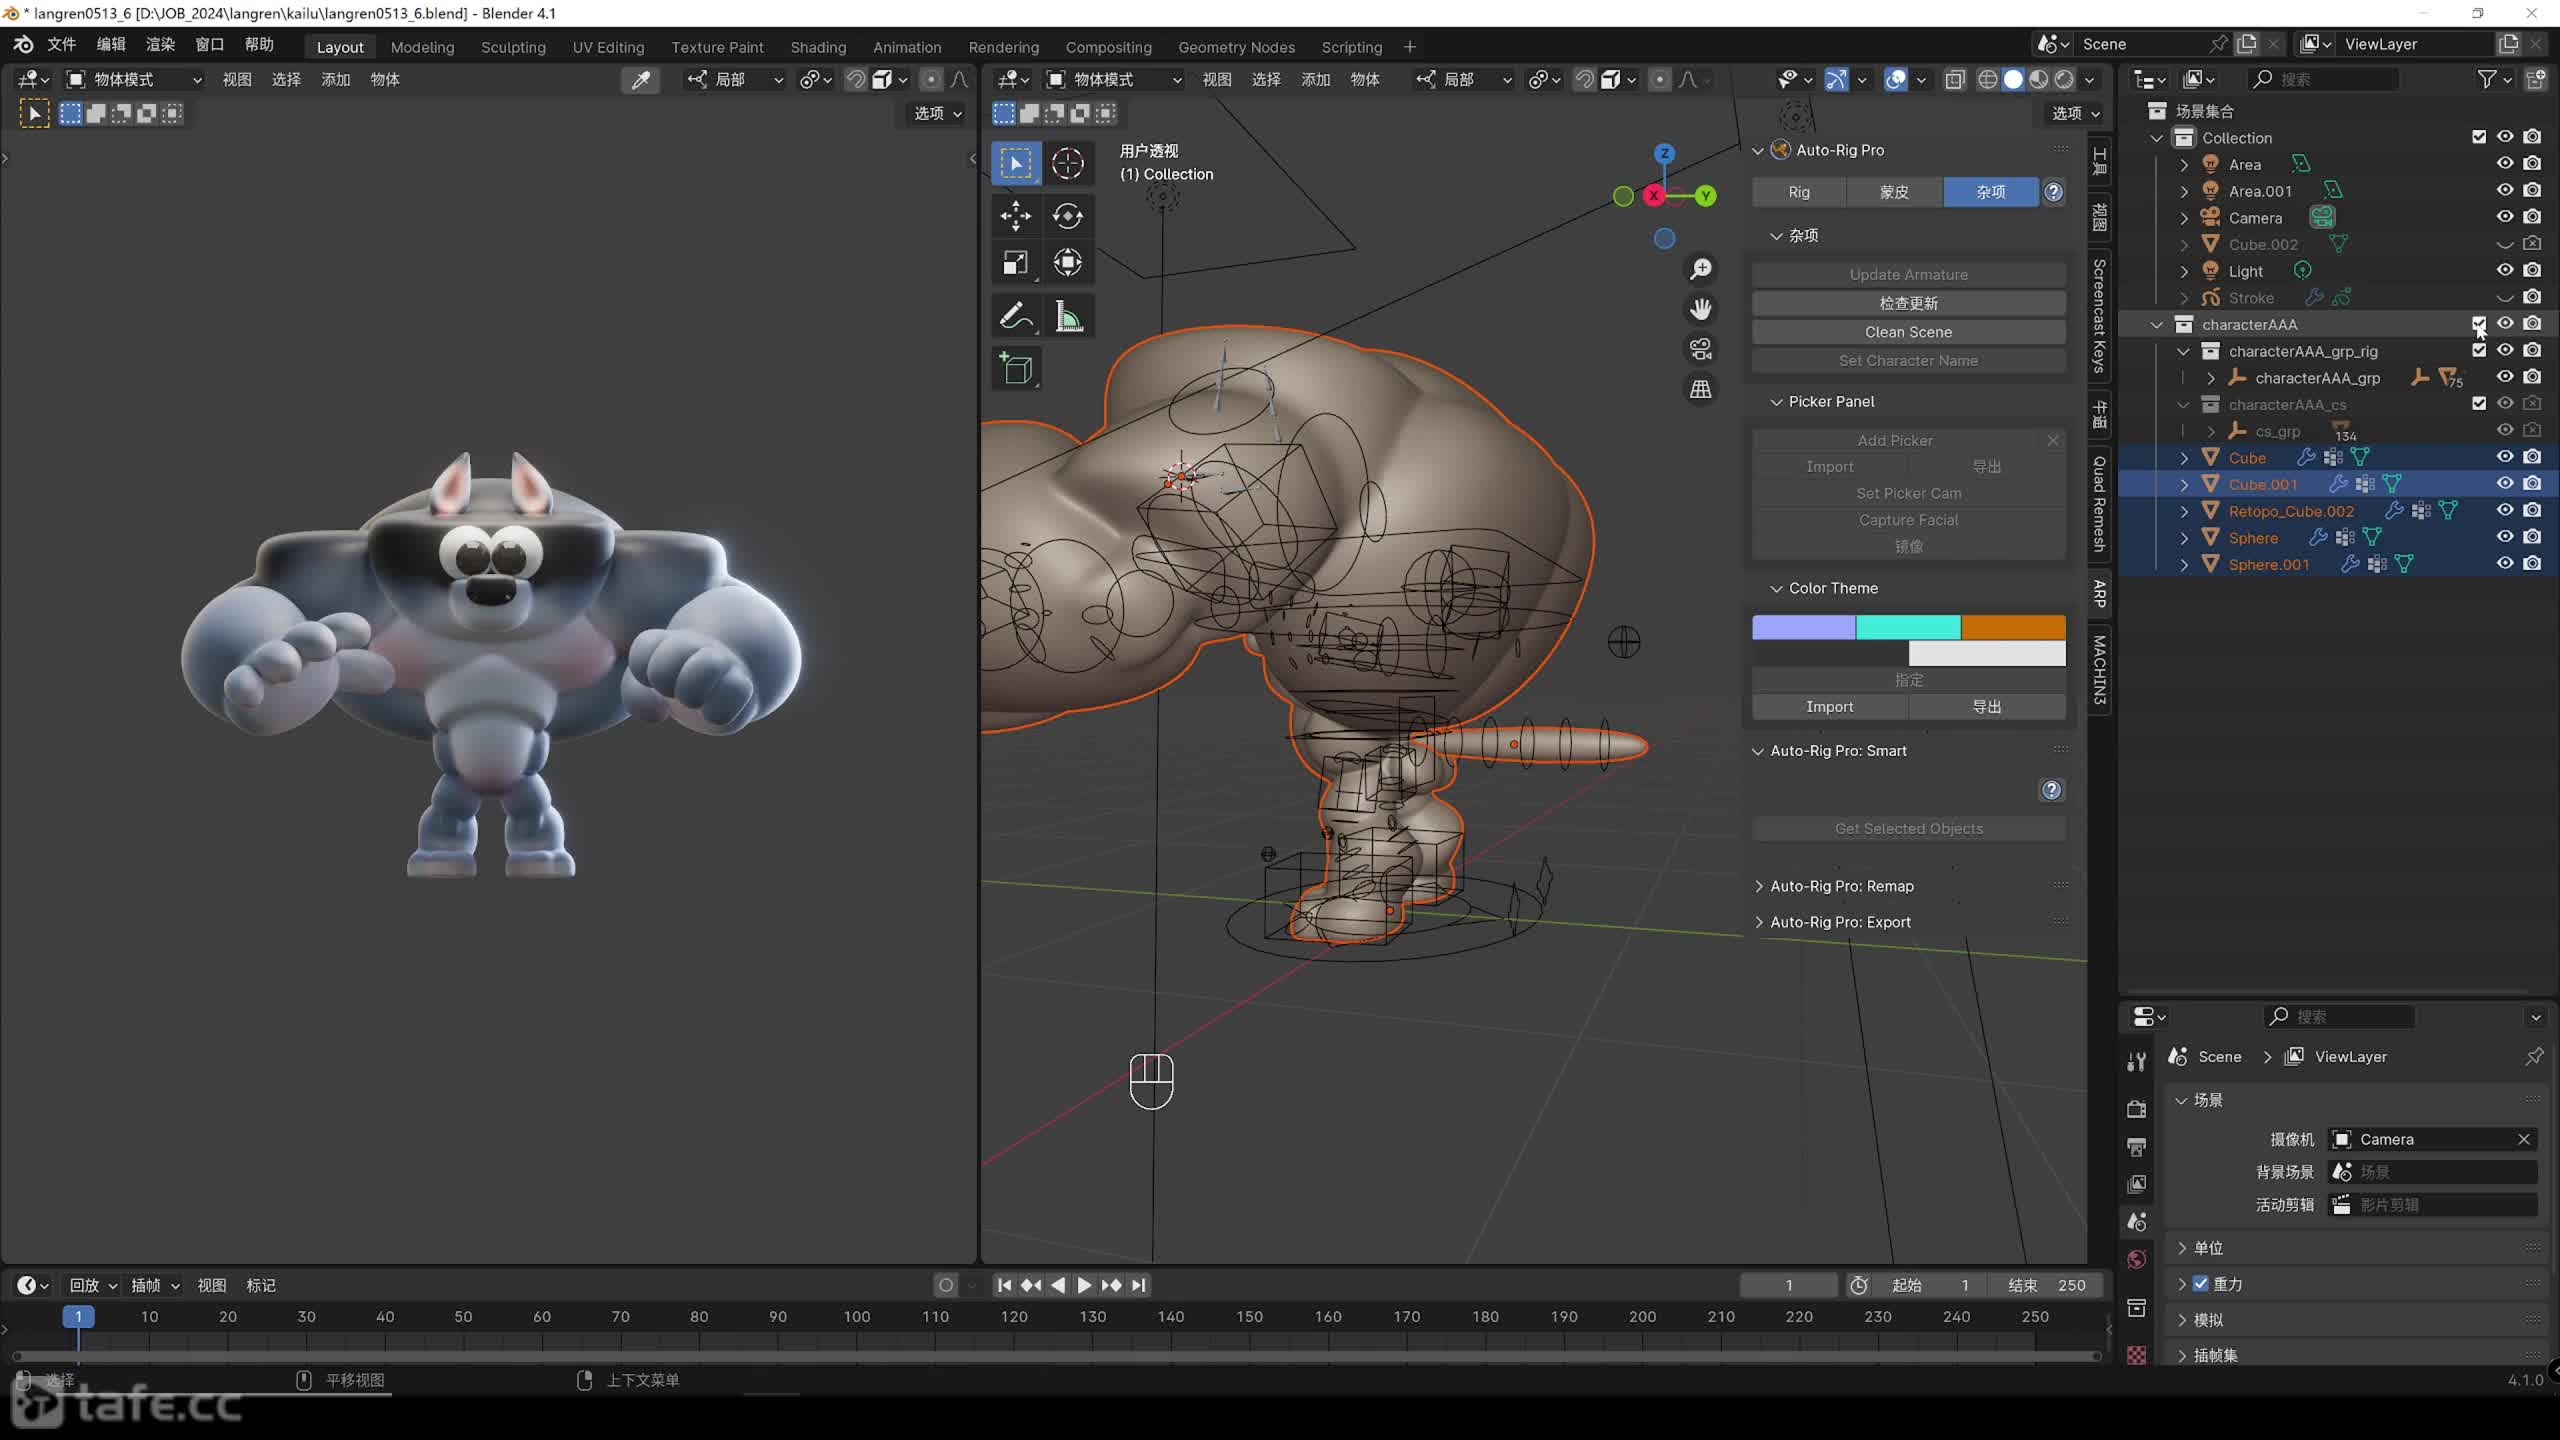Open the World properties tab icon

(x=2137, y=1259)
